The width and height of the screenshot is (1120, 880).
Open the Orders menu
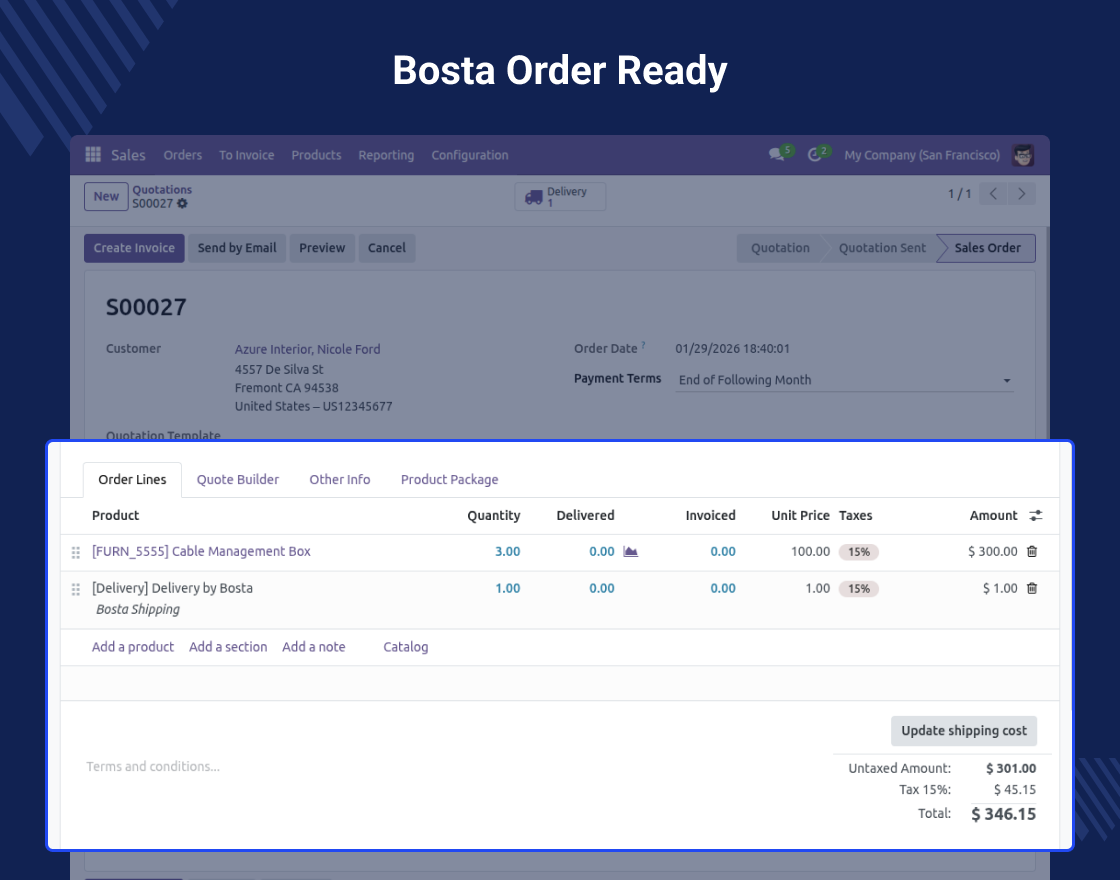(x=183, y=155)
